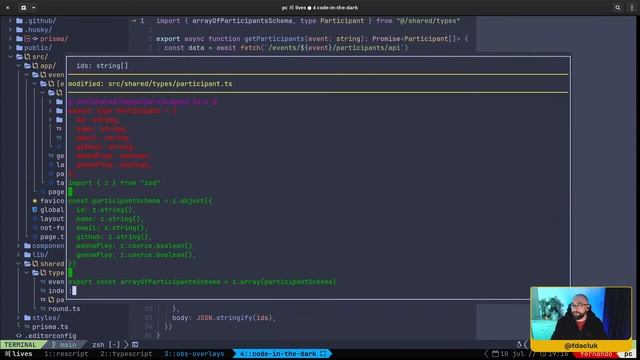Click the .husky/ folder icon
The width and height of the screenshot is (640, 360).
pyautogui.click(x=19, y=30)
